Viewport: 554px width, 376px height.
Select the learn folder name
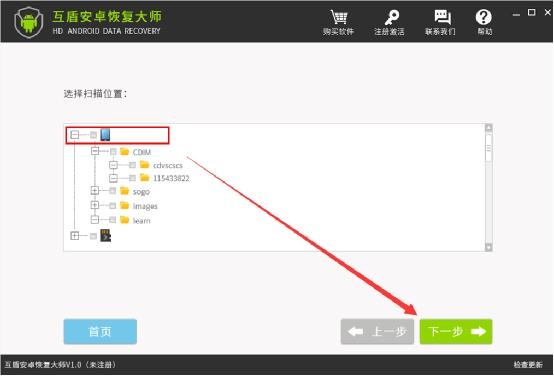[x=142, y=221]
